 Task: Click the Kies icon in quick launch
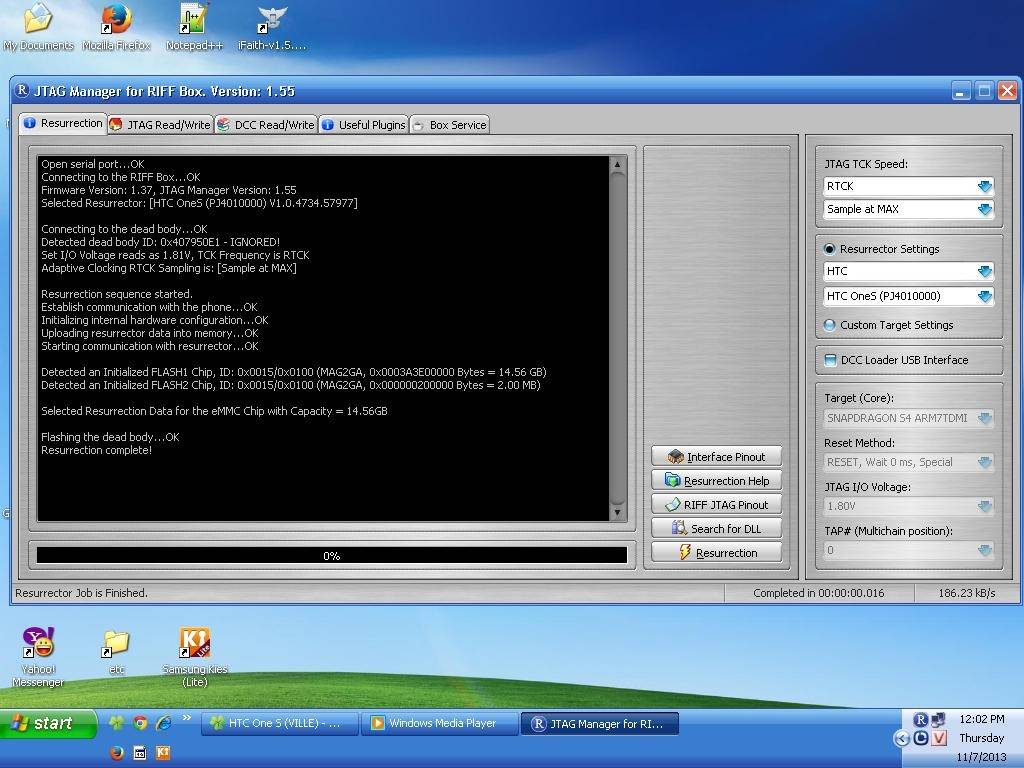tap(163, 753)
